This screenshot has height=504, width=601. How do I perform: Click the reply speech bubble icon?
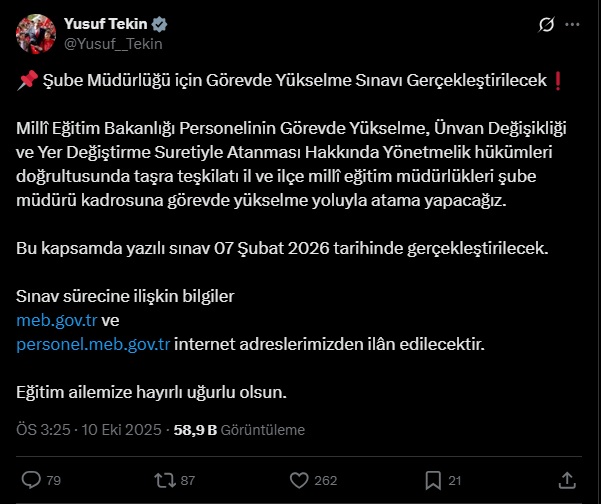pyautogui.click(x=31, y=480)
